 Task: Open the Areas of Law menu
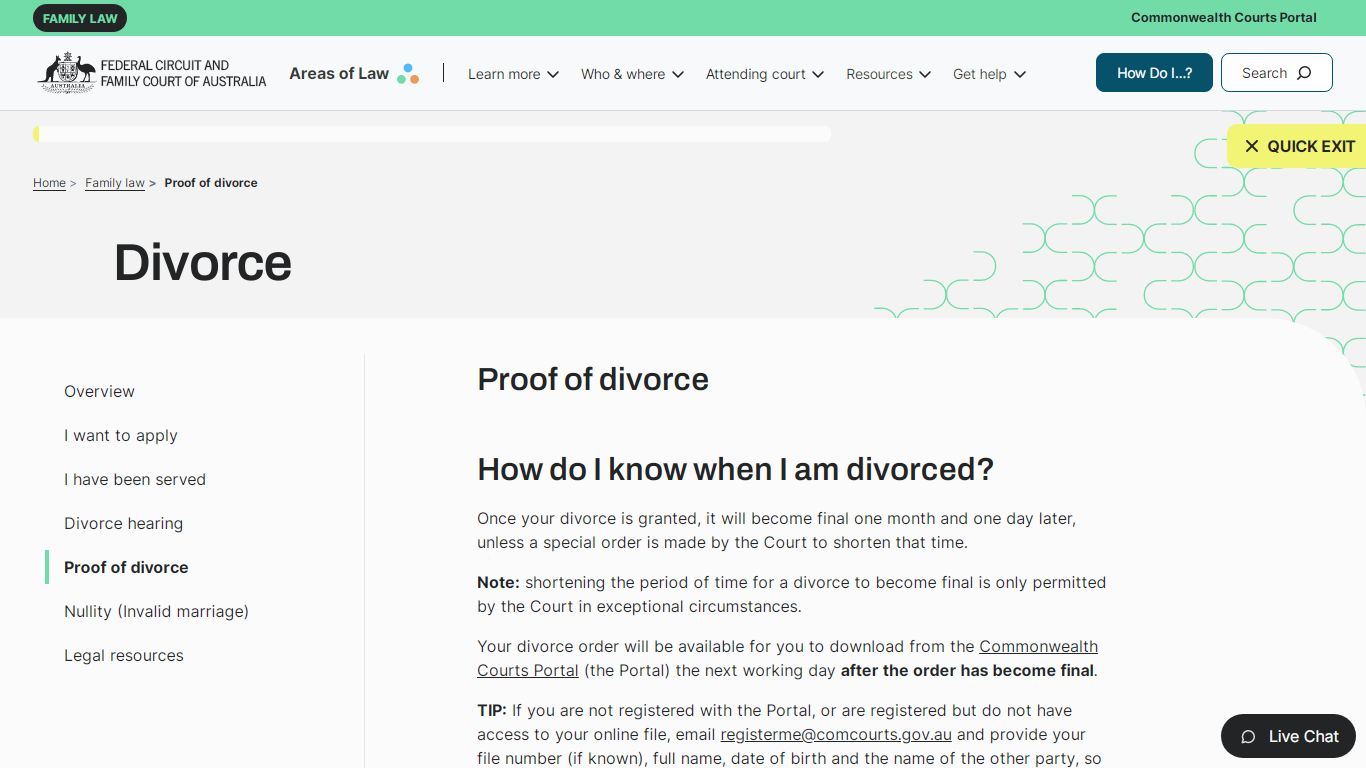[x=354, y=74]
